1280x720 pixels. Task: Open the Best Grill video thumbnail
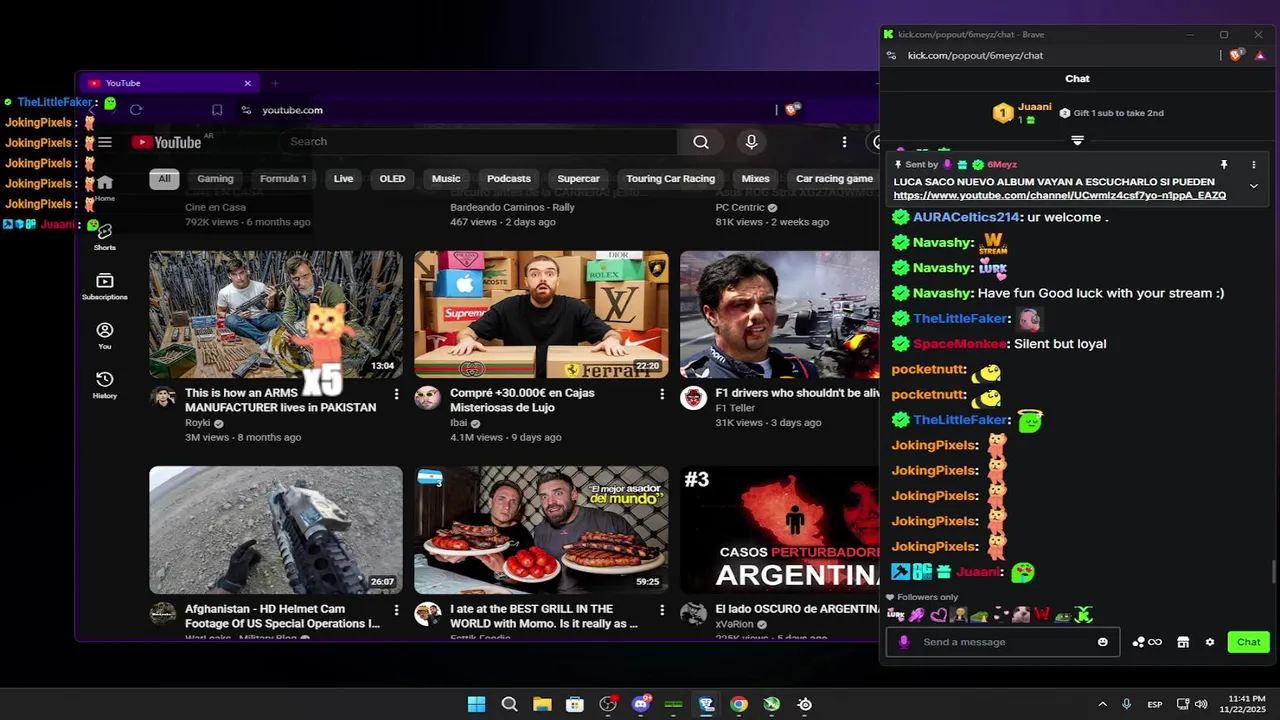coord(541,530)
